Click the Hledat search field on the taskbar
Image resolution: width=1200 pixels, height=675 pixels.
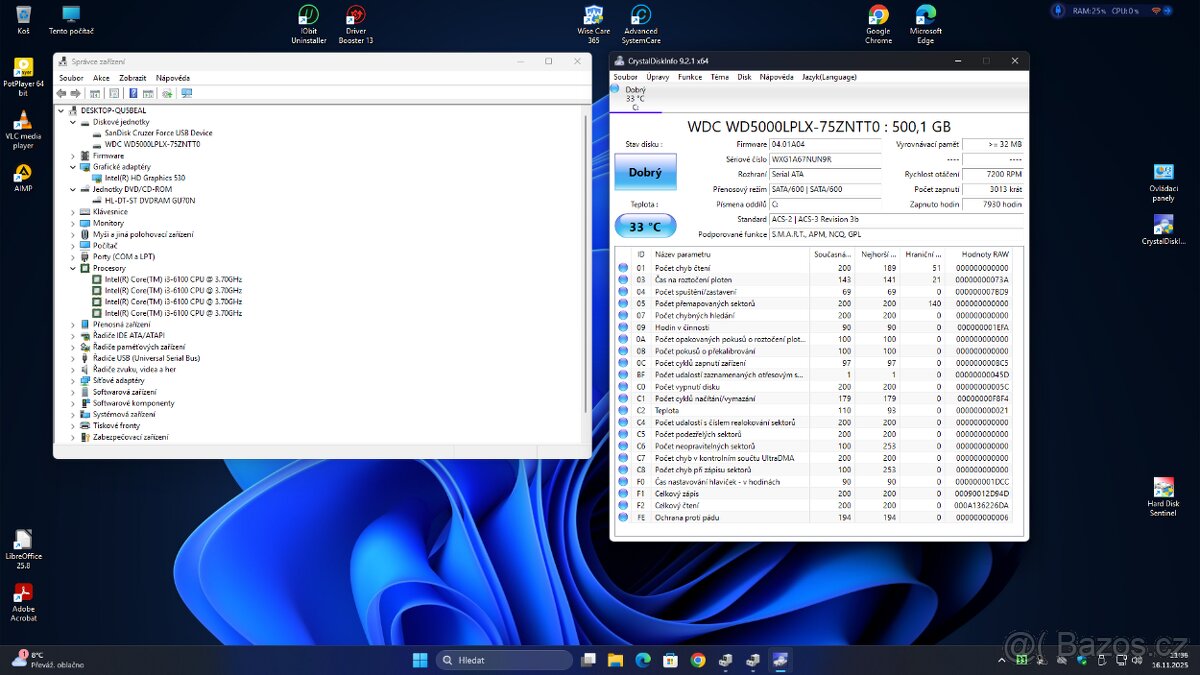point(505,660)
